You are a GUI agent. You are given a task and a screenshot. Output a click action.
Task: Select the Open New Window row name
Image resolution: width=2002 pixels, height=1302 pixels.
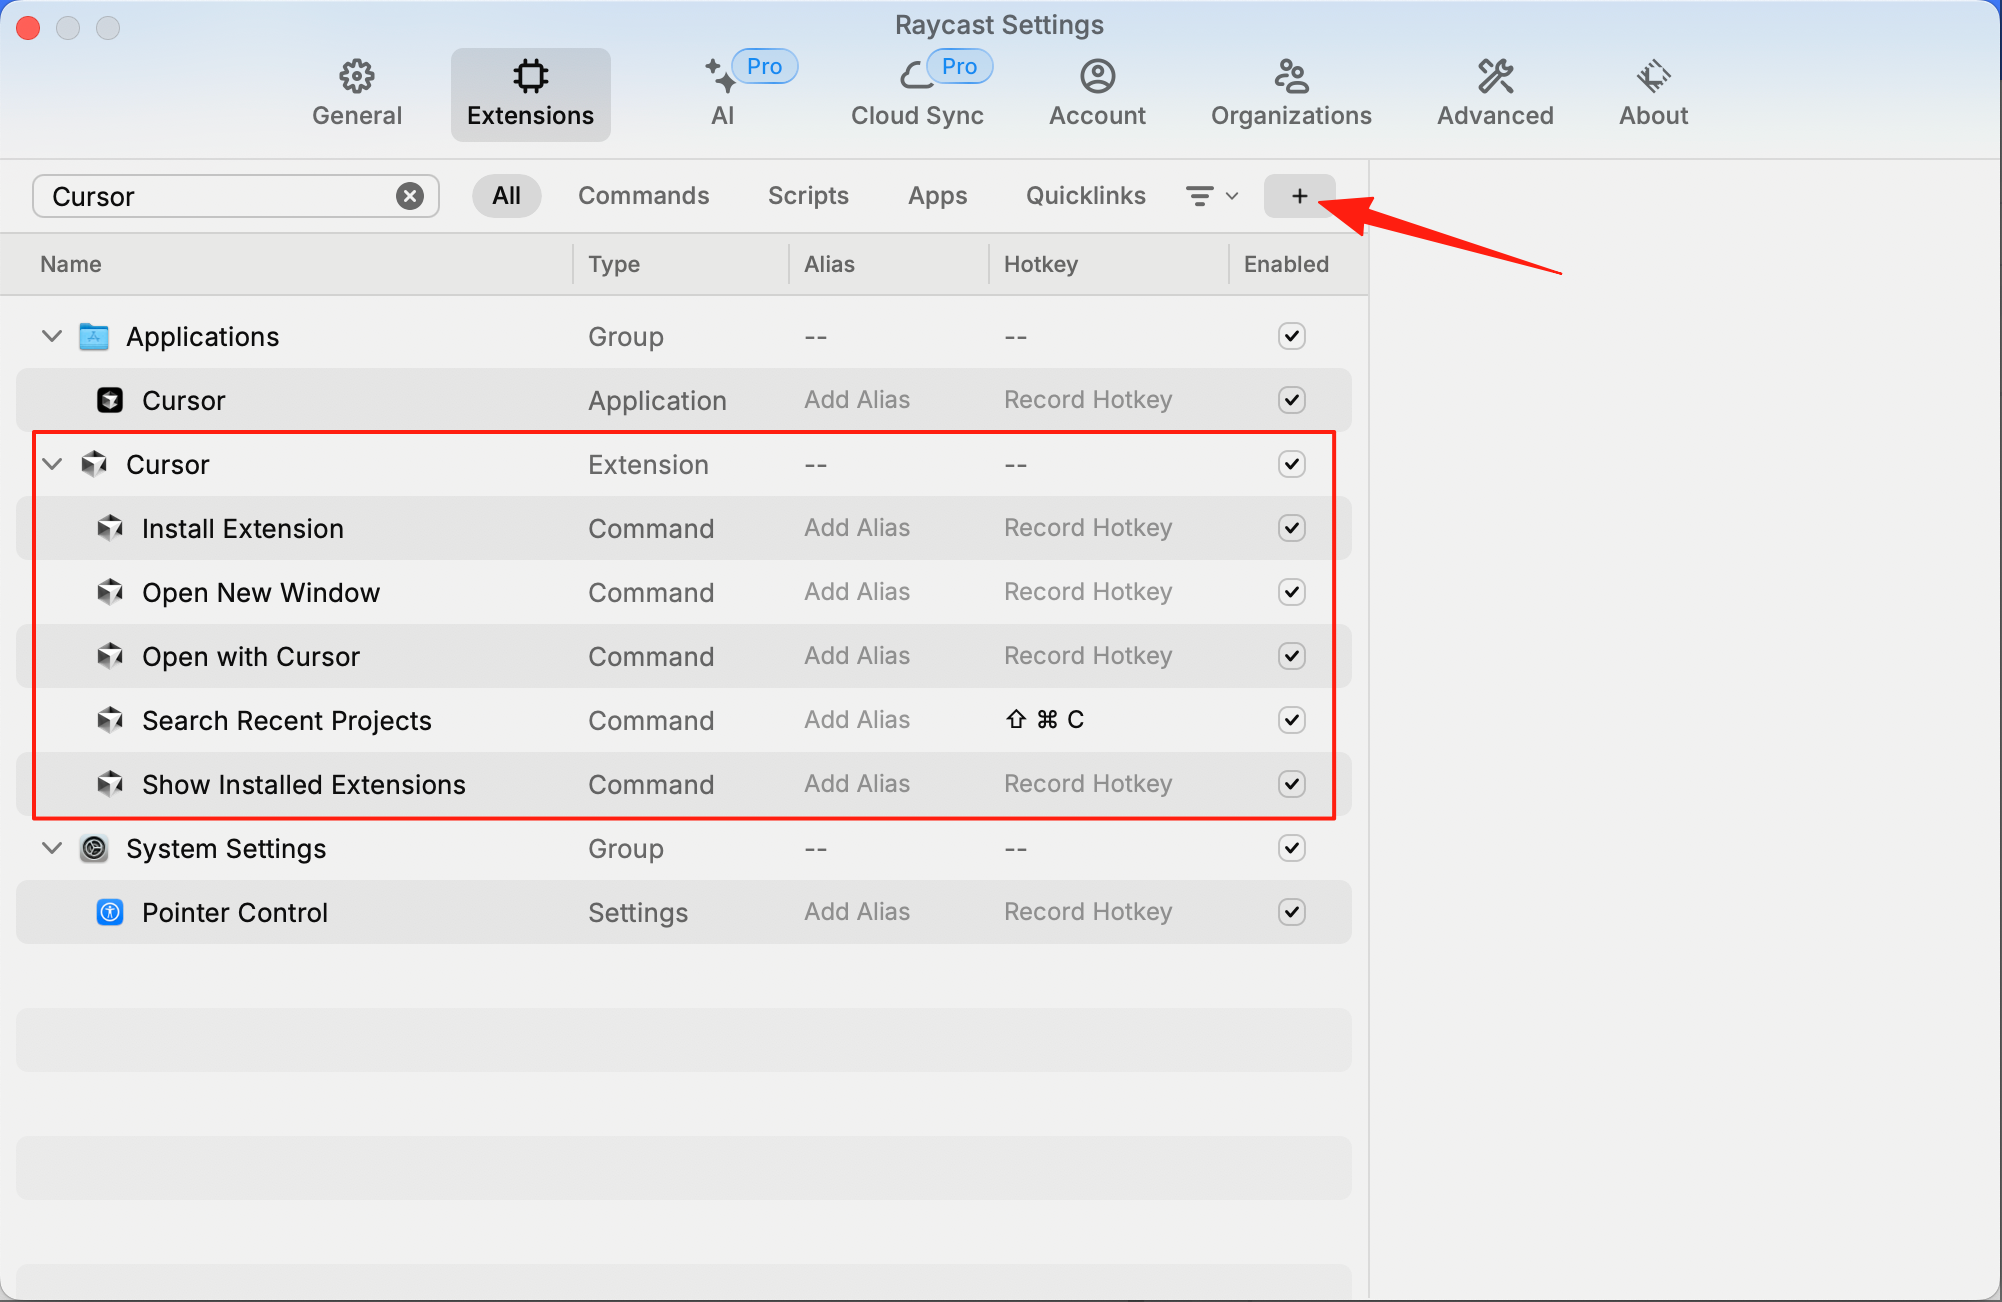261,592
